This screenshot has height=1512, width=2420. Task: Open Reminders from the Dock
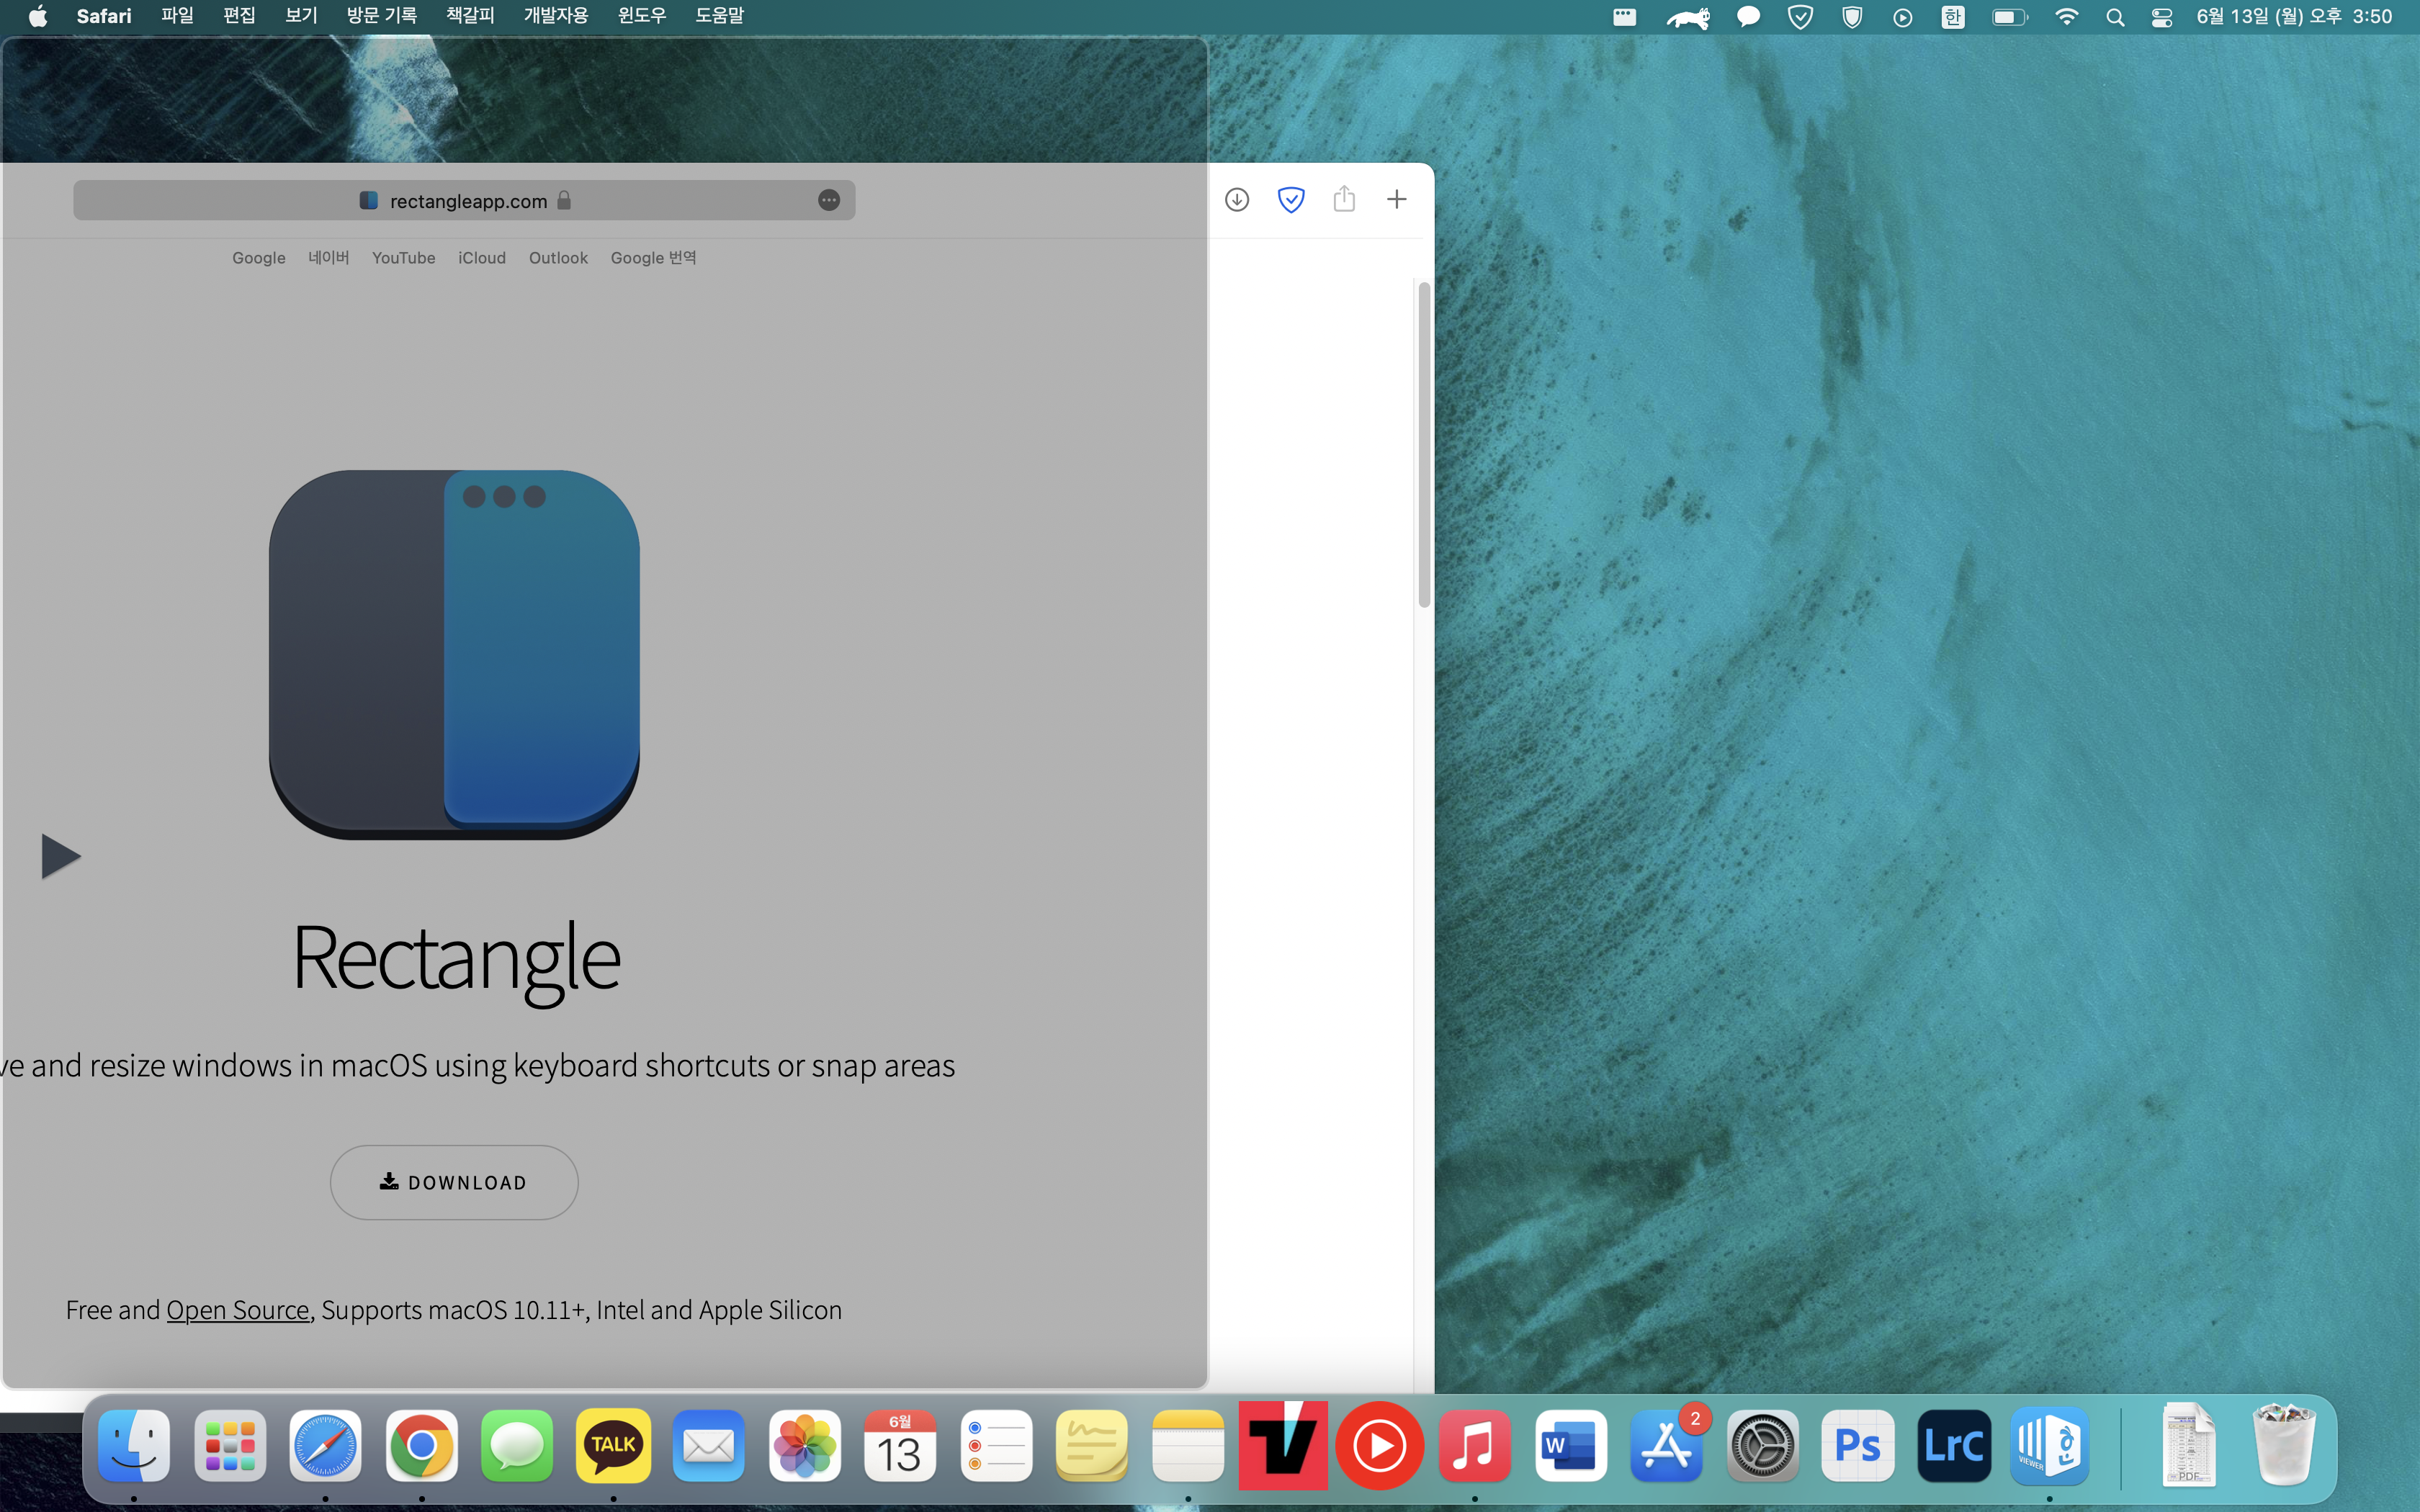[996, 1445]
